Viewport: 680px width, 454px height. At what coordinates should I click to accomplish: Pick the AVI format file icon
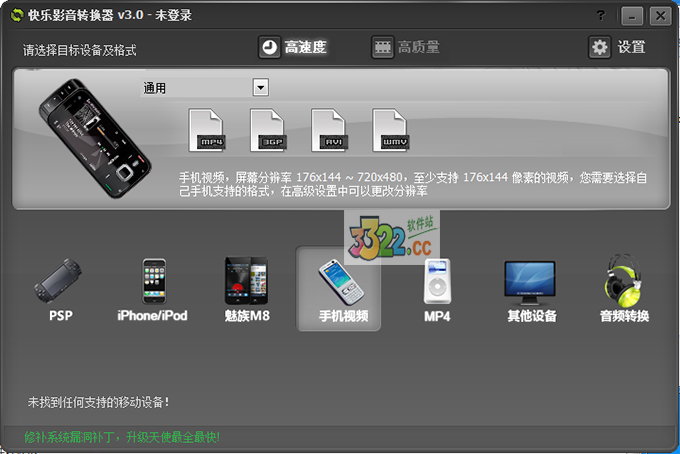click(329, 130)
